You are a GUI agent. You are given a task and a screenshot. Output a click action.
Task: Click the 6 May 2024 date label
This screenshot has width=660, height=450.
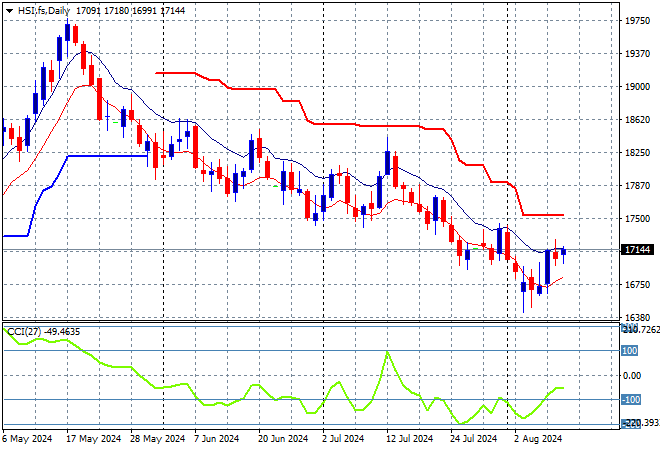pyautogui.click(x=27, y=438)
